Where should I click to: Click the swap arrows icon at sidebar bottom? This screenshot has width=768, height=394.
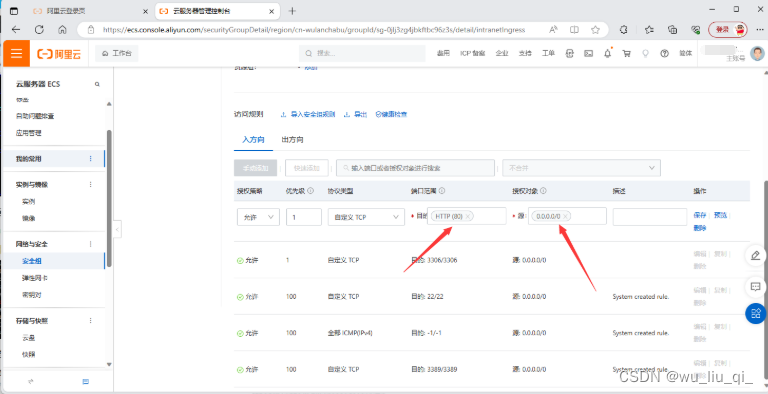pyautogui.click(x=30, y=381)
